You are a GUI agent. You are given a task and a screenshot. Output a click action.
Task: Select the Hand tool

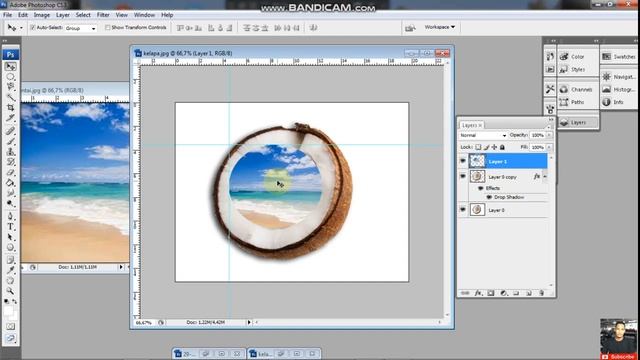tap(11, 281)
